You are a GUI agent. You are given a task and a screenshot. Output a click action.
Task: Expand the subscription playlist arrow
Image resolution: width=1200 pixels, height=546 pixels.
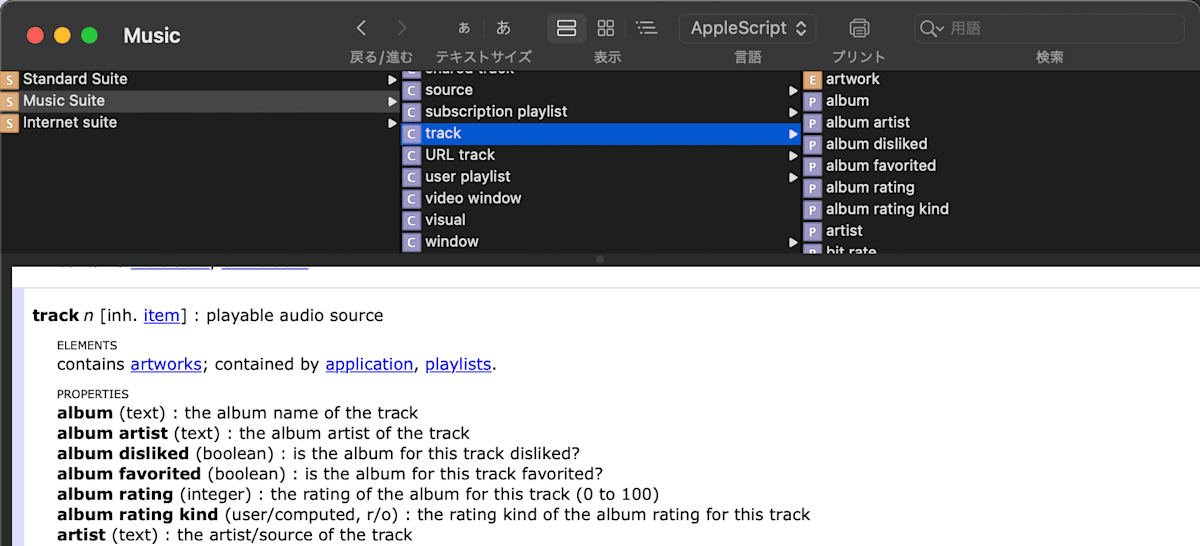pos(793,112)
